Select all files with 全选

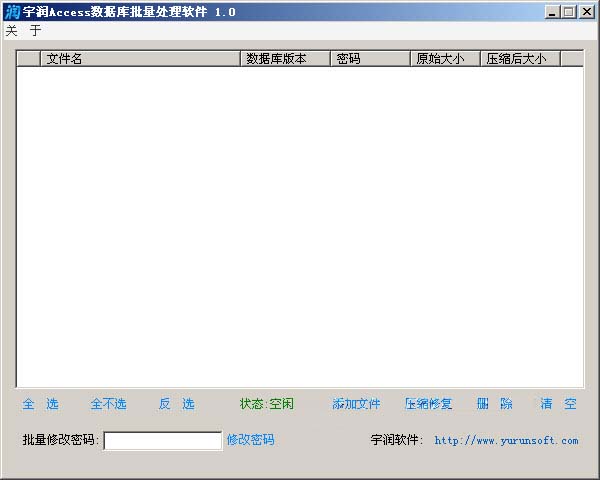(x=41, y=404)
